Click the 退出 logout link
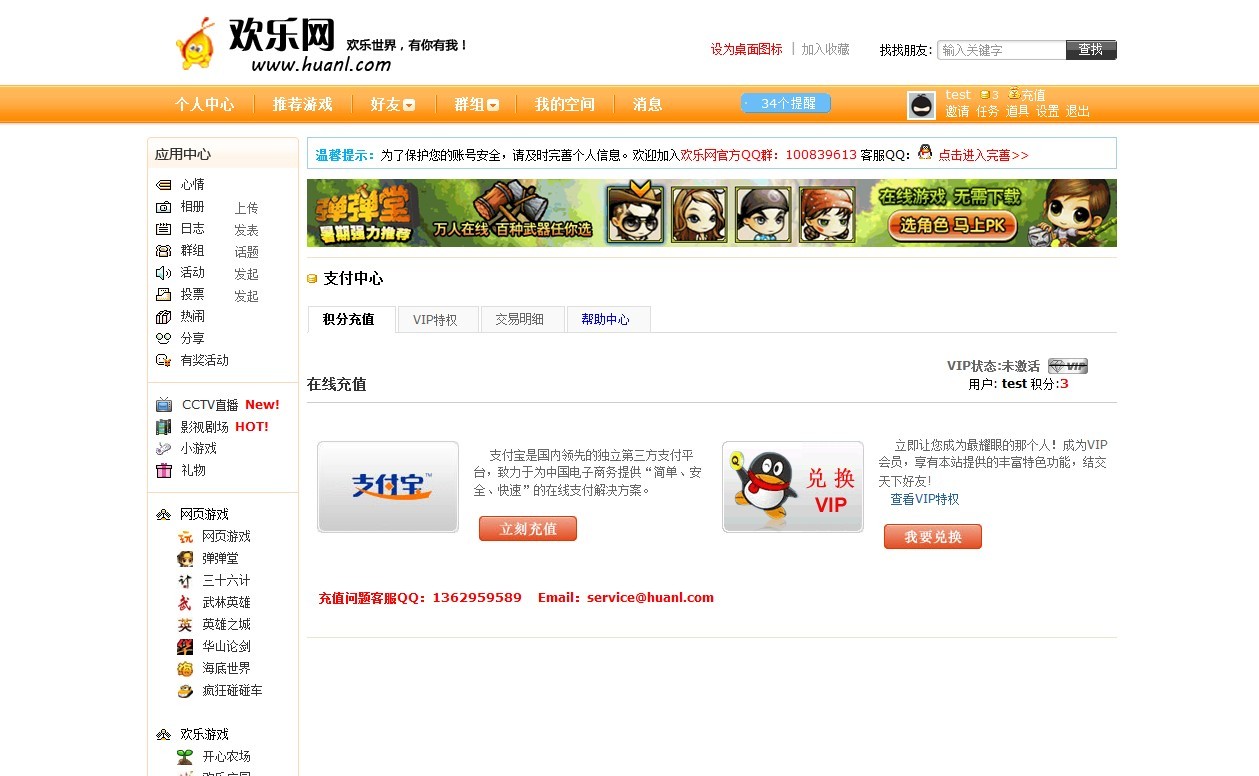The width and height of the screenshot is (1259, 776). pos(1078,112)
